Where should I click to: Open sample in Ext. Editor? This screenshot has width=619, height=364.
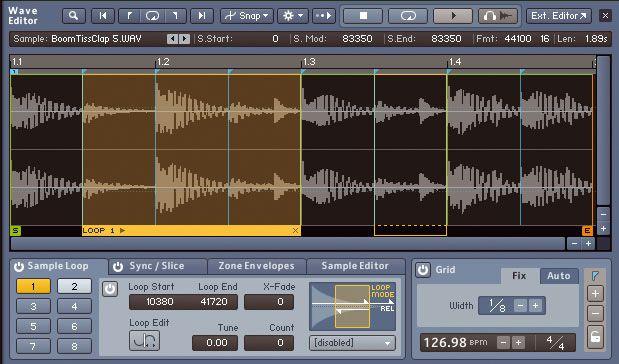(559, 16)
